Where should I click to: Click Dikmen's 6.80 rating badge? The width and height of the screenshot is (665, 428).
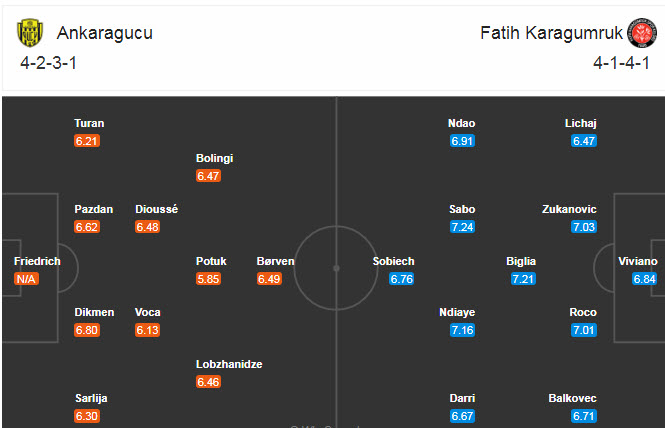87,330
